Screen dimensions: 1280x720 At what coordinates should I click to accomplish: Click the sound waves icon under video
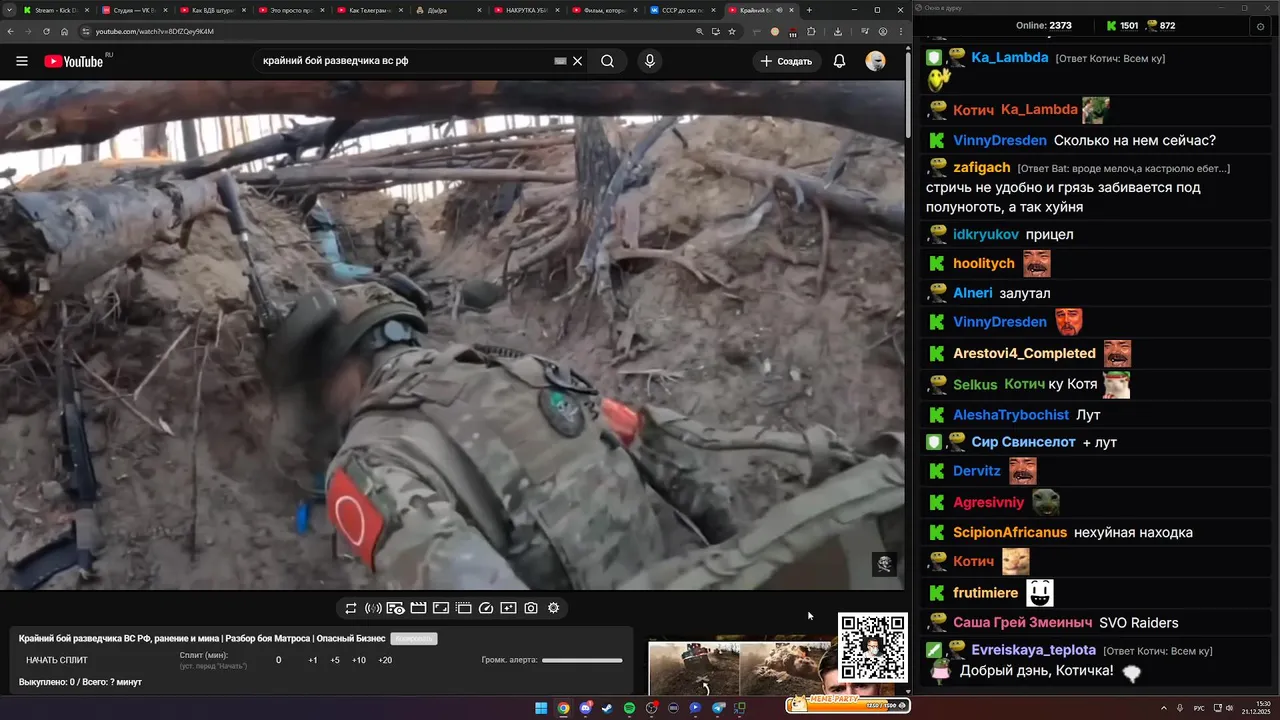click(x=373, y=608)
